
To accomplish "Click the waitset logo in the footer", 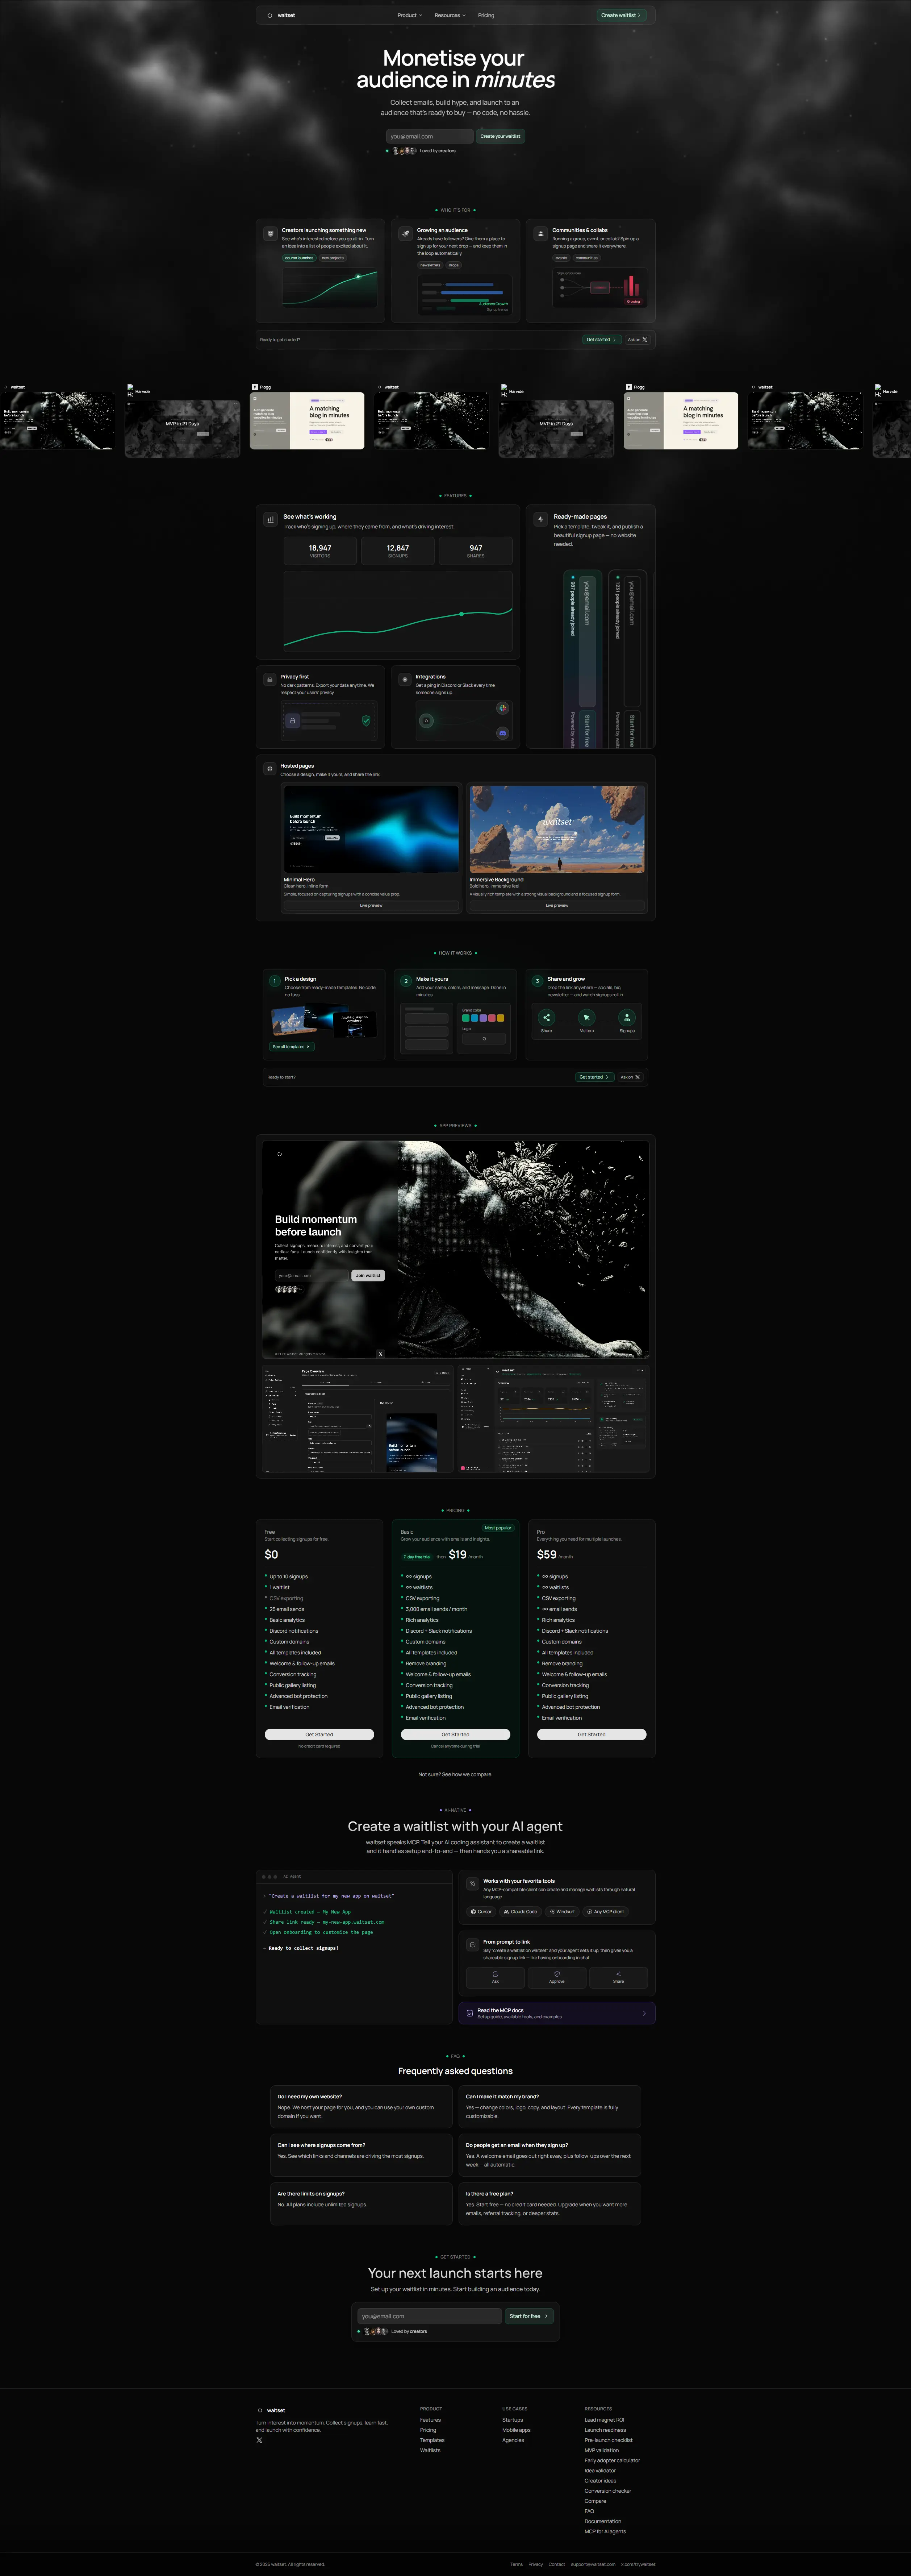I will pos(271,2410).
